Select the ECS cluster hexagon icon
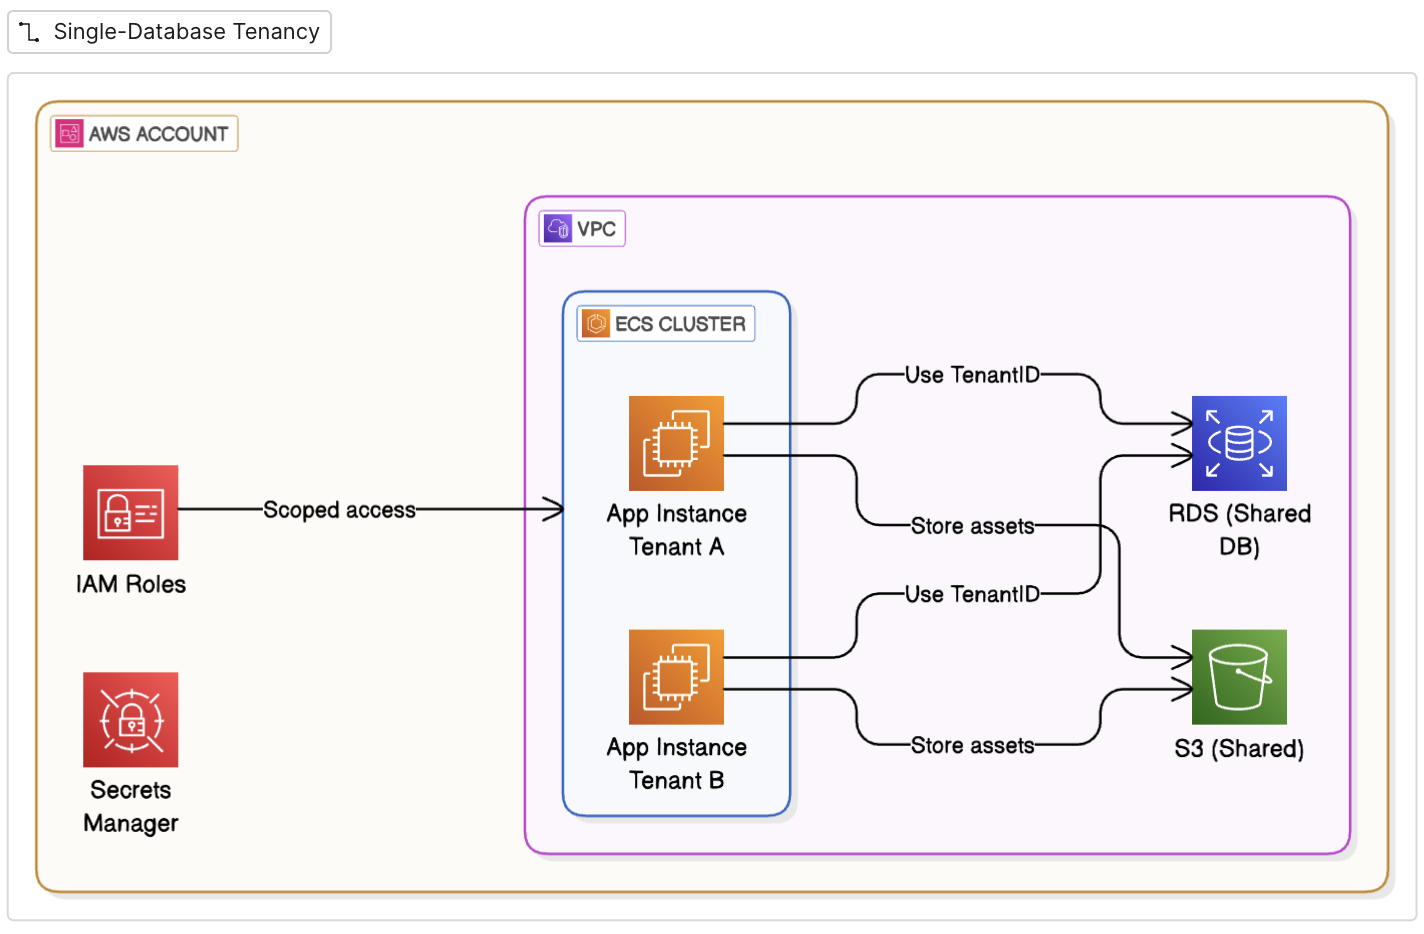Viewport: 1424px width, 934px height. 596,324
